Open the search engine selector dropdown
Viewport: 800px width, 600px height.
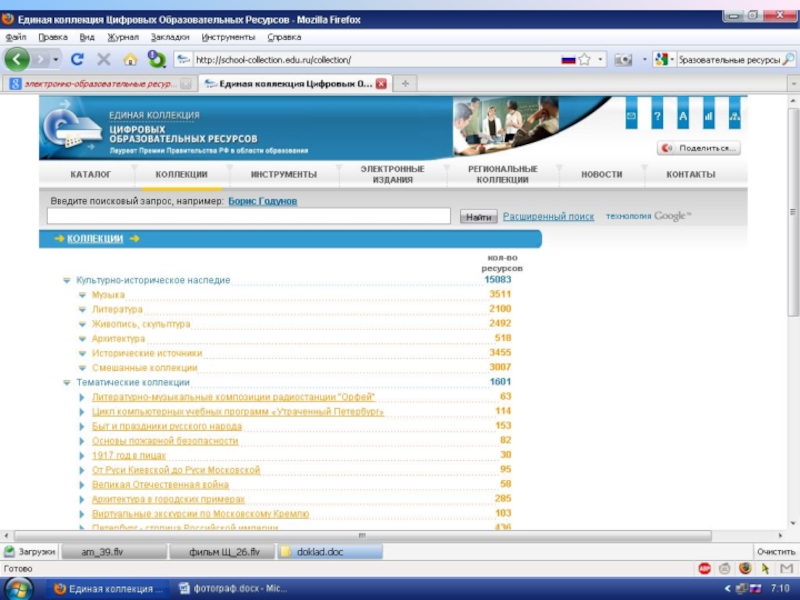click(663, 60)
